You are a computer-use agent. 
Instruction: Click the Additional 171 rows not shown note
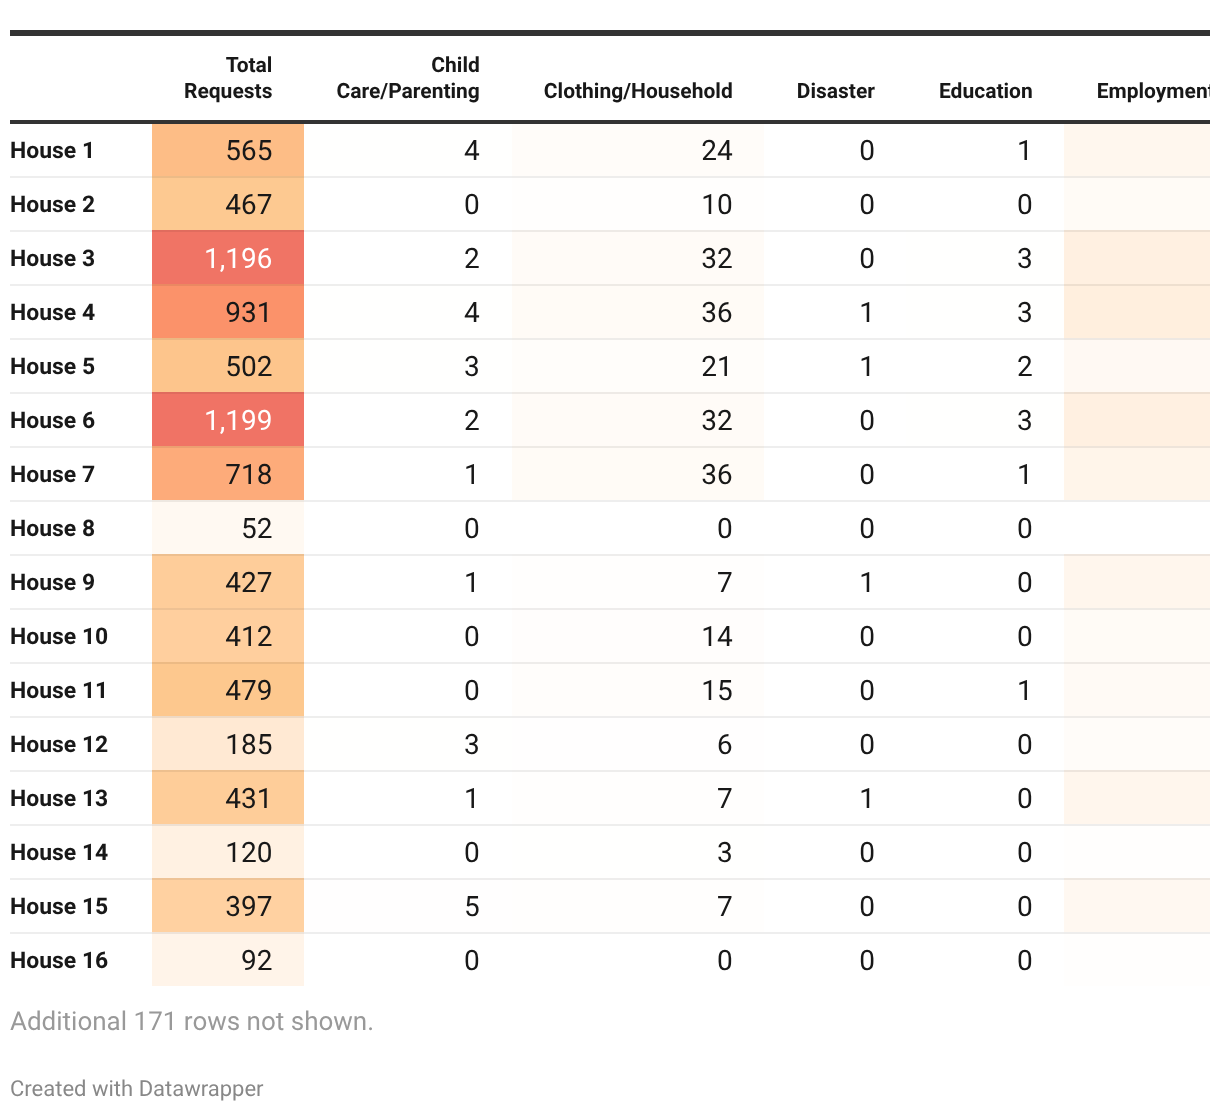[x=192, y=1021]
